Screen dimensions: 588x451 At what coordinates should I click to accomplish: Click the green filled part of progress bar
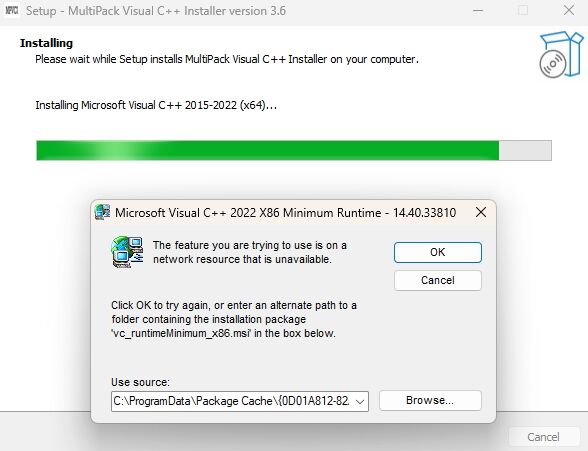point(267,150)
